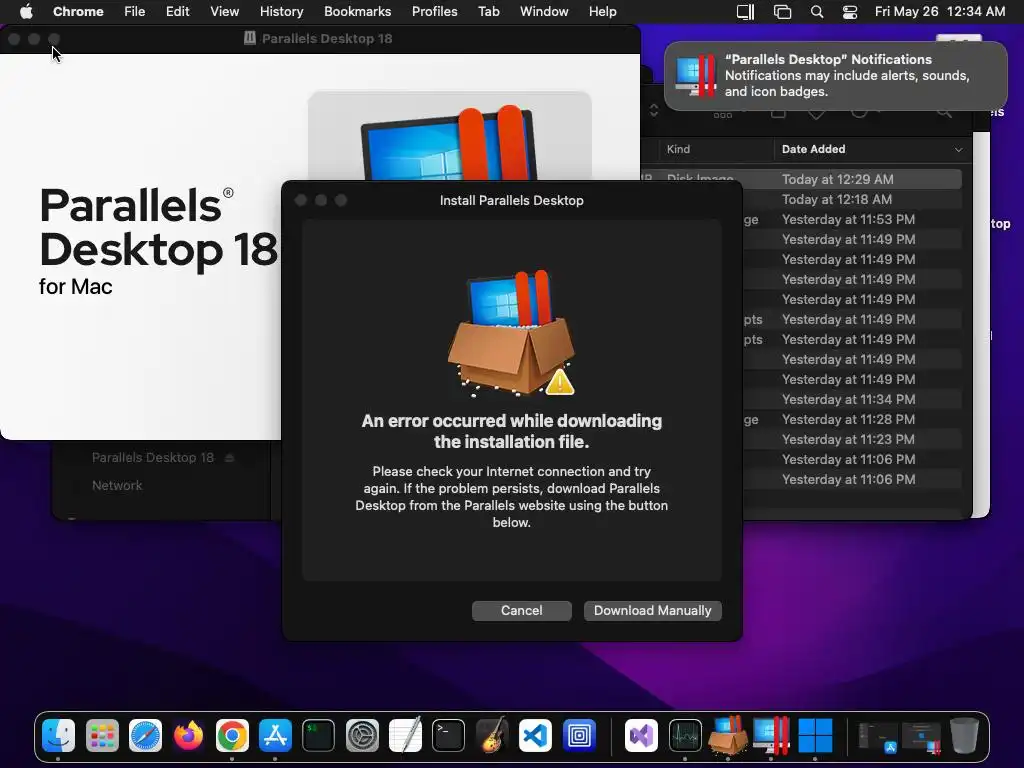Click the sidebar panel icon in menu bar
This screenshot has height=768, width=1024.
click(745, 12)
